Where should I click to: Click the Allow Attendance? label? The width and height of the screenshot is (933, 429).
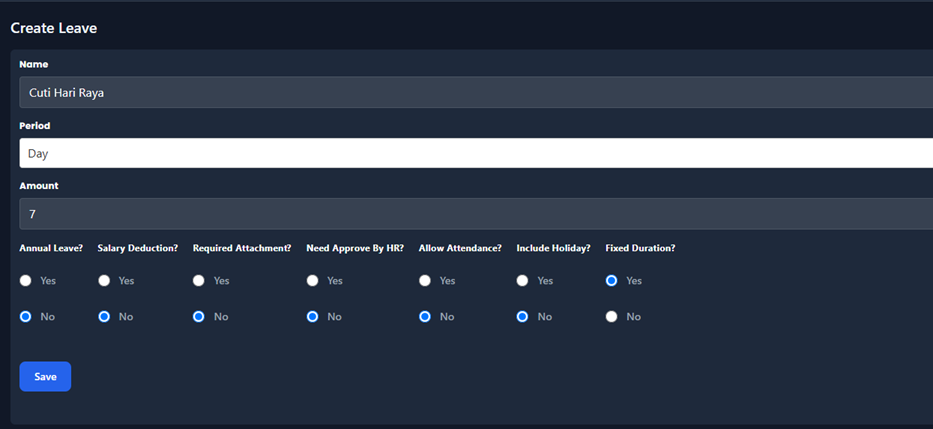pos(461,248)
